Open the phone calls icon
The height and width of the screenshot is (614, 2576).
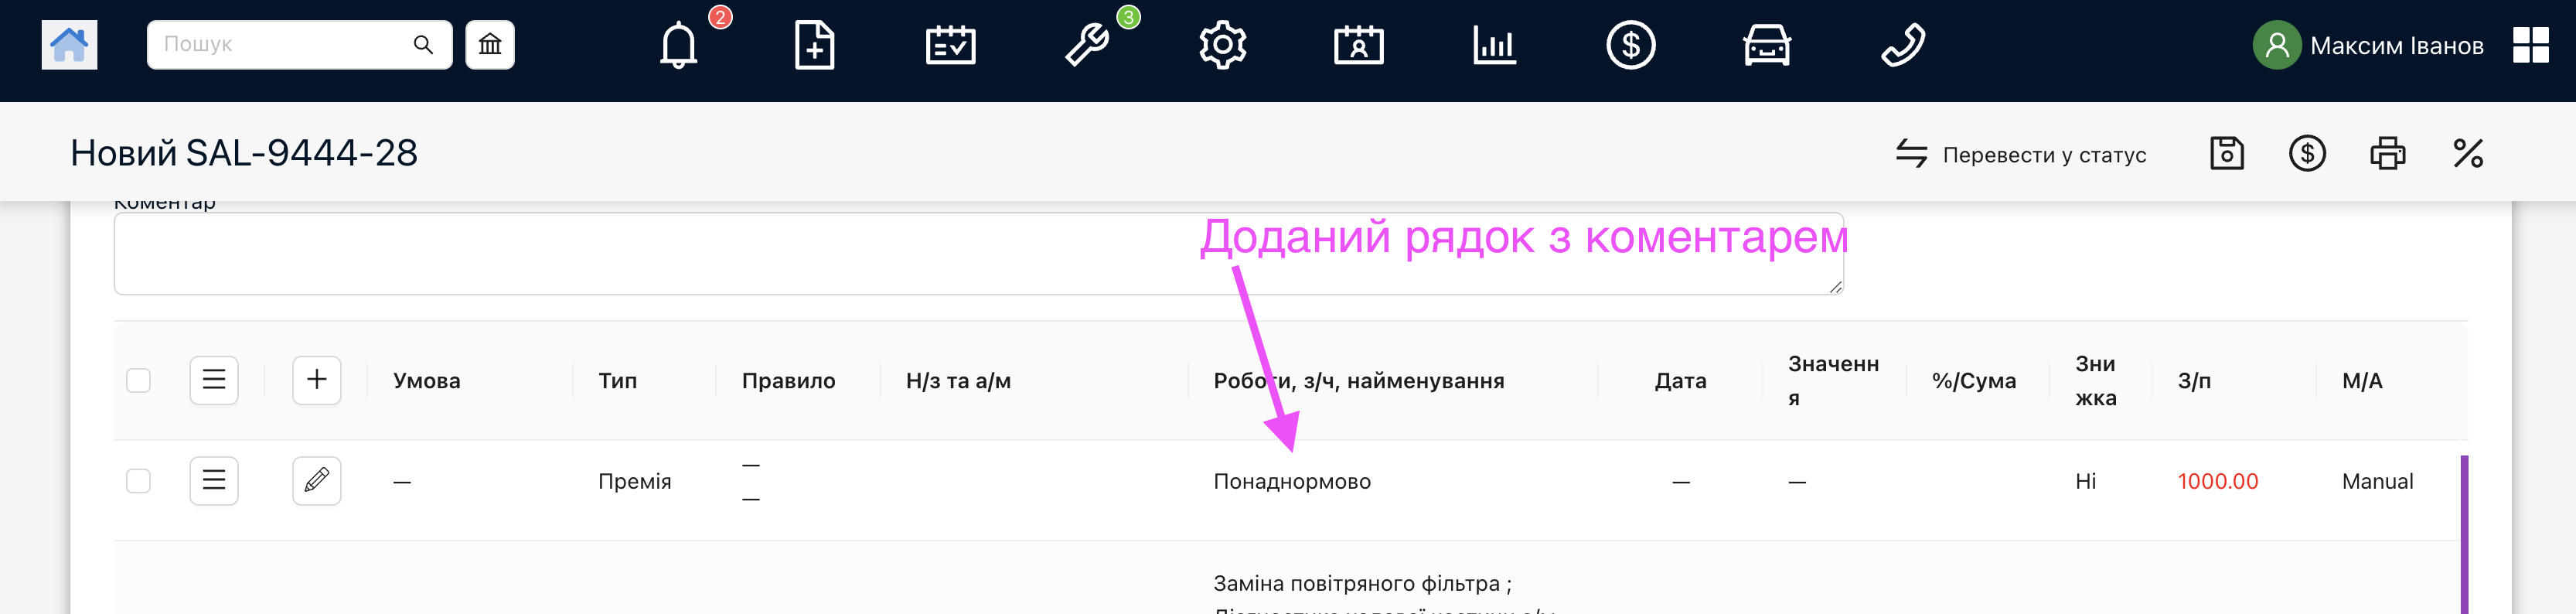tap(1902, 45)
